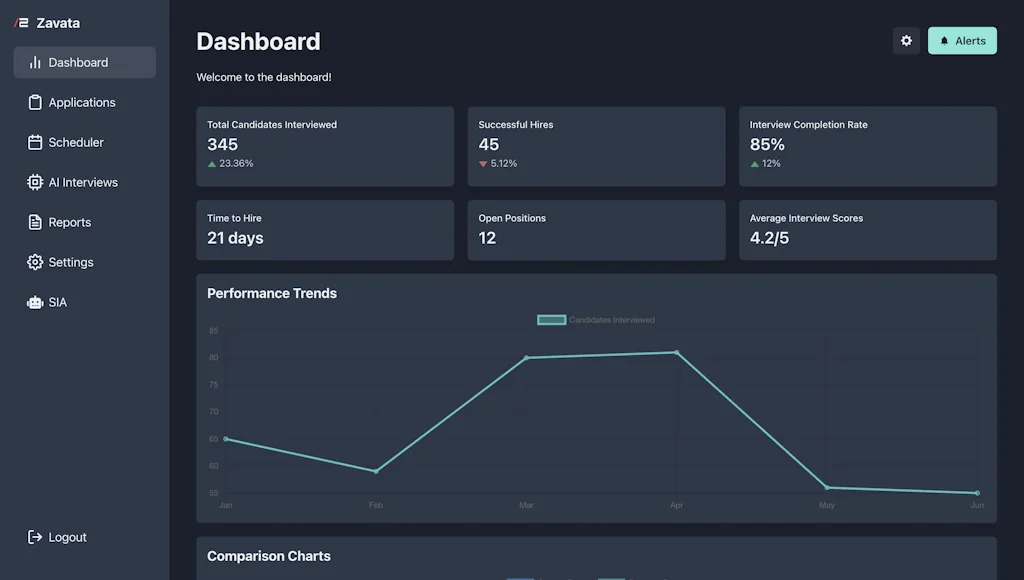This screenshot has height=580, width=1024.
Task: Click the Zavata logo icon
Action: 22,22
